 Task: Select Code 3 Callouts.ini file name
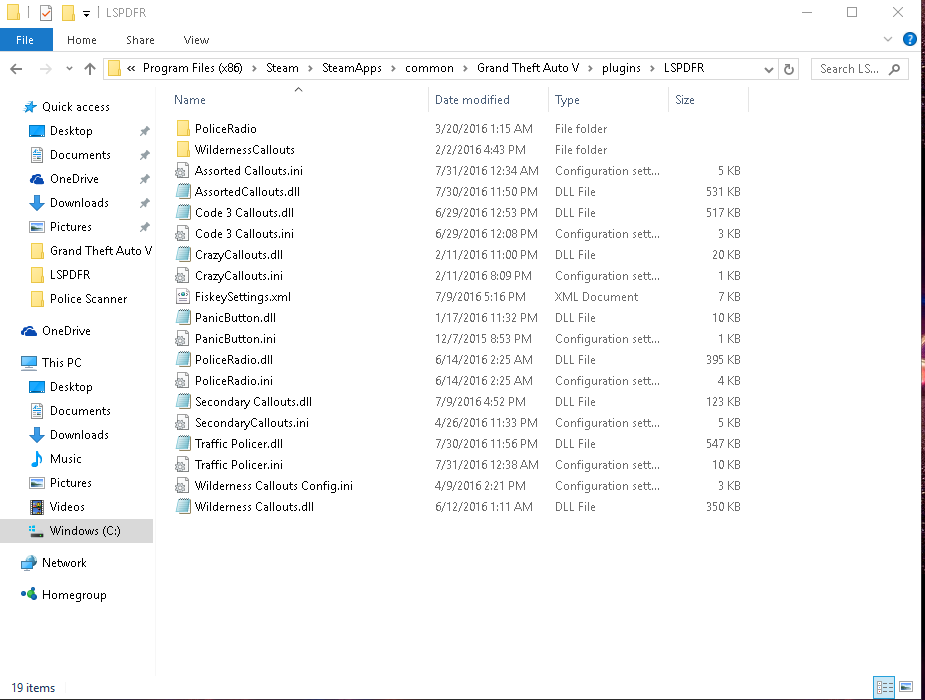click(244, 234)
